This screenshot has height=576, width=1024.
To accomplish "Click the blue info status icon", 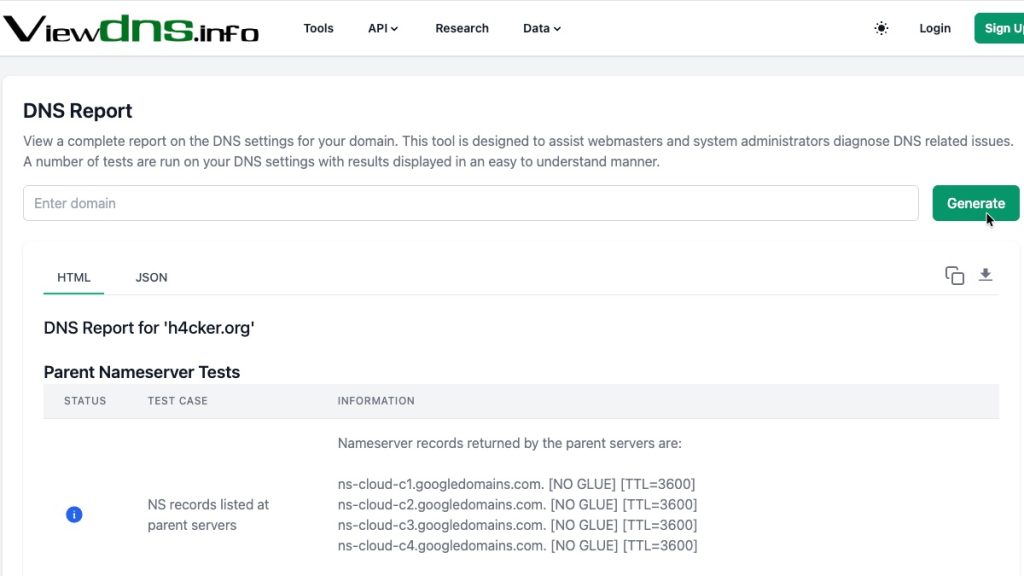I will pyautogui.click(x=74, y=515).
